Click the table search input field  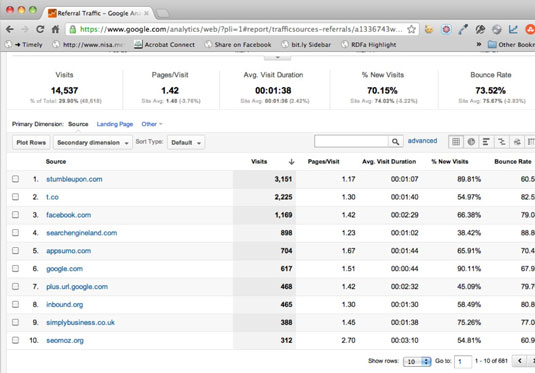point(351,142)
